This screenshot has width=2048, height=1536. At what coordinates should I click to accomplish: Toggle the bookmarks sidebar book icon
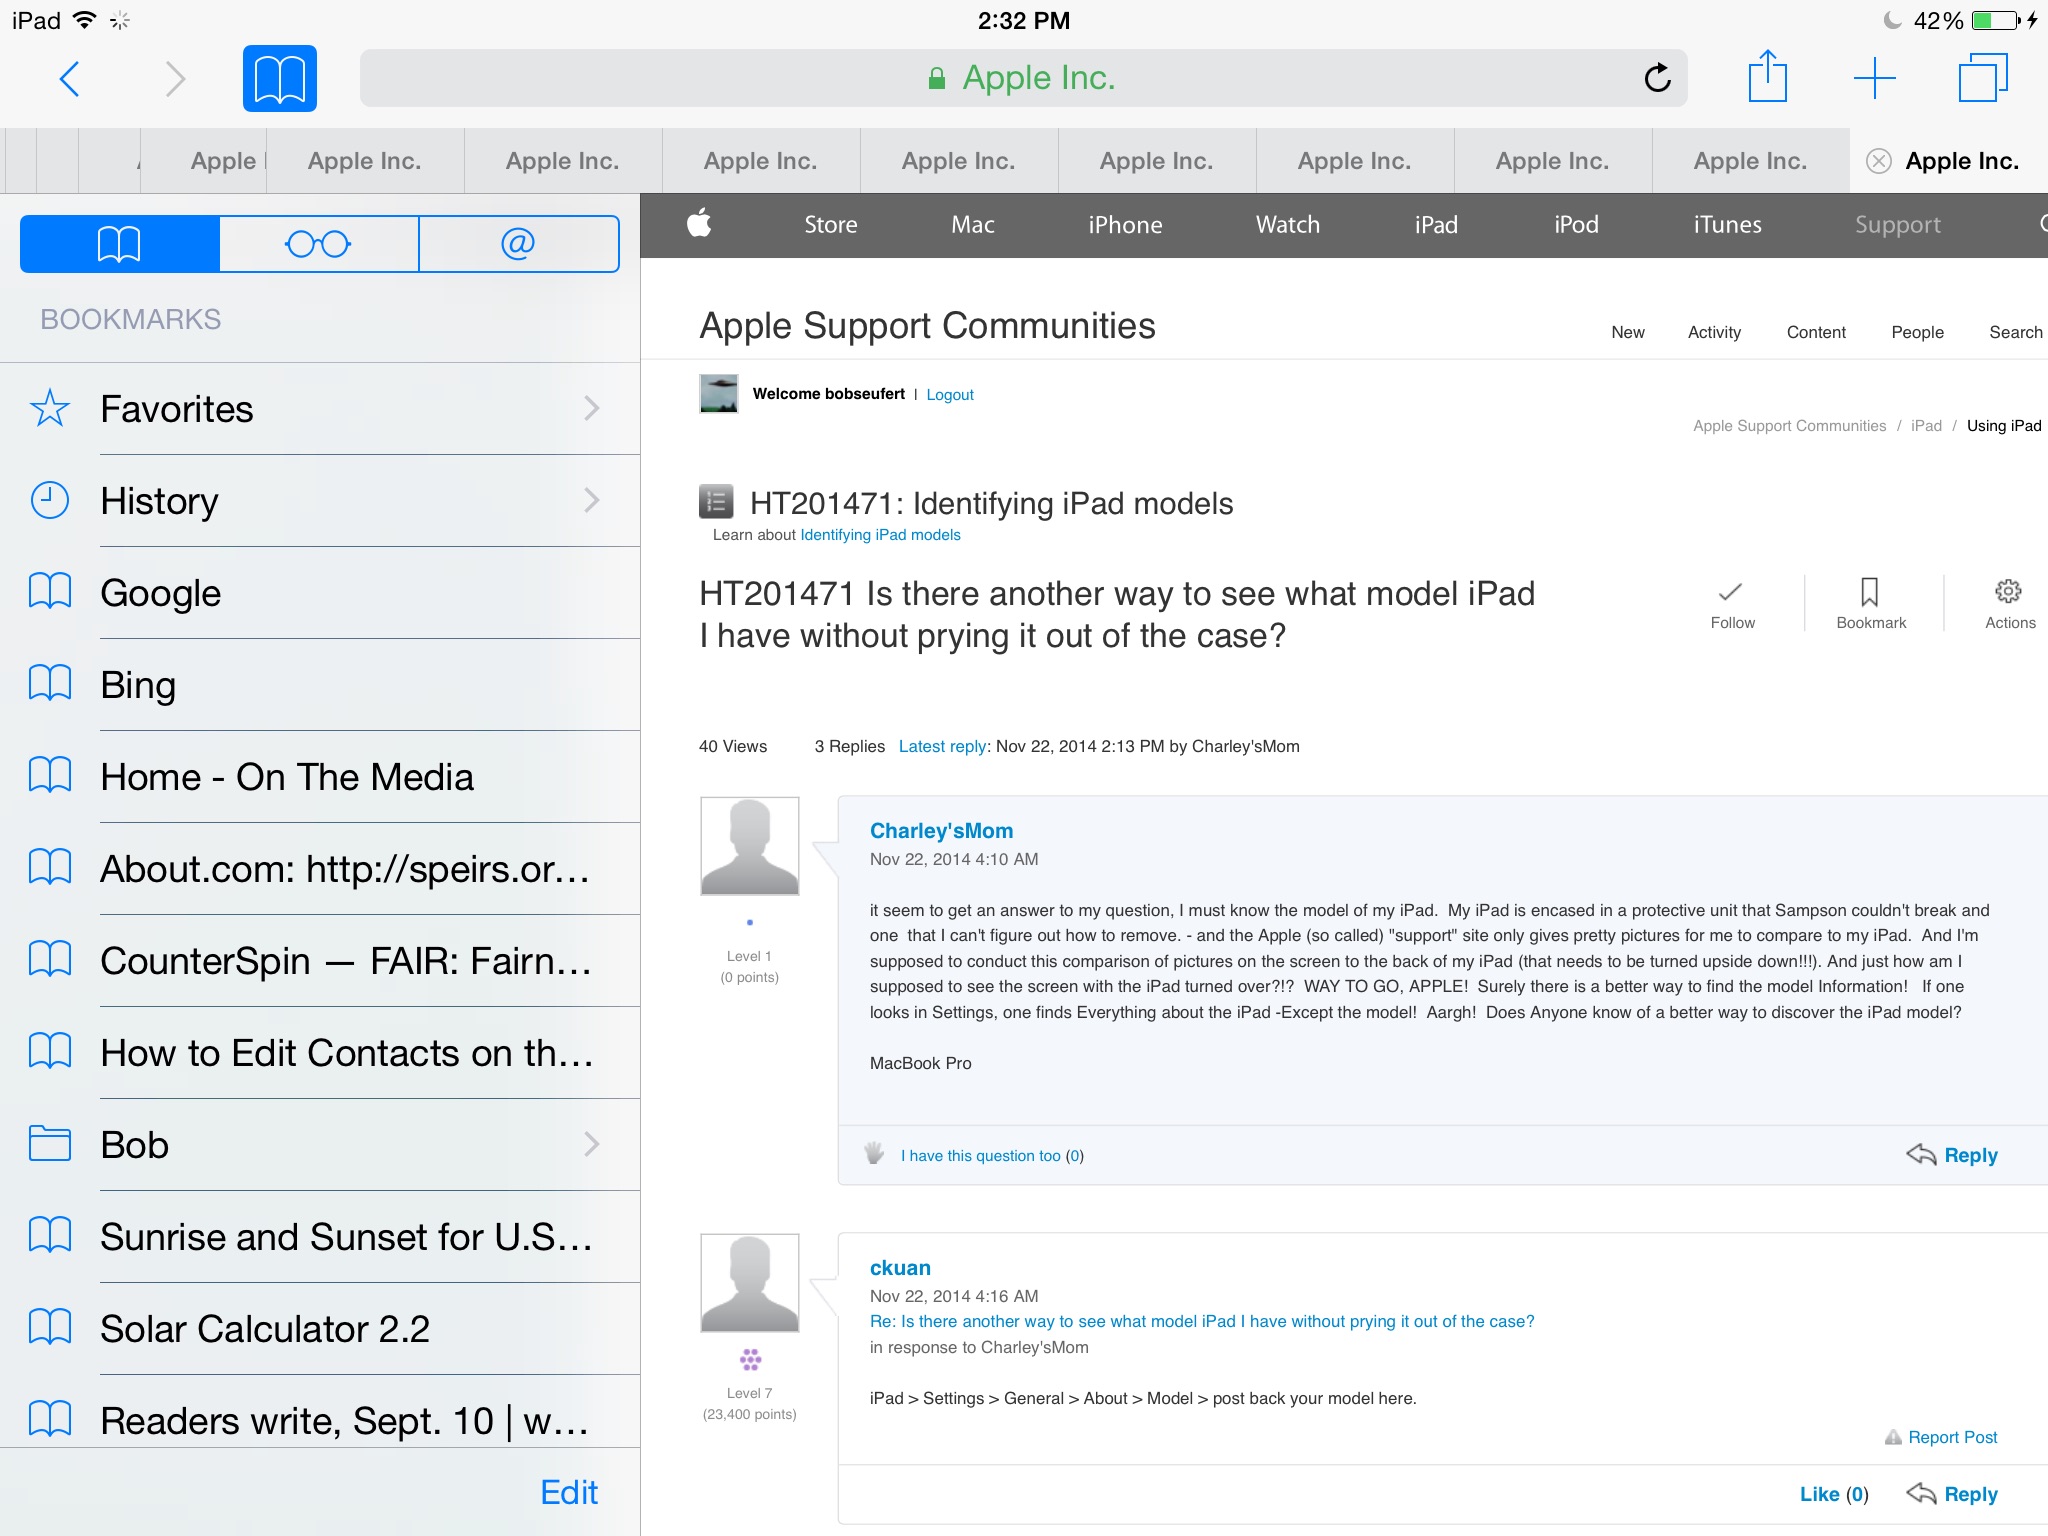[279, 78]
